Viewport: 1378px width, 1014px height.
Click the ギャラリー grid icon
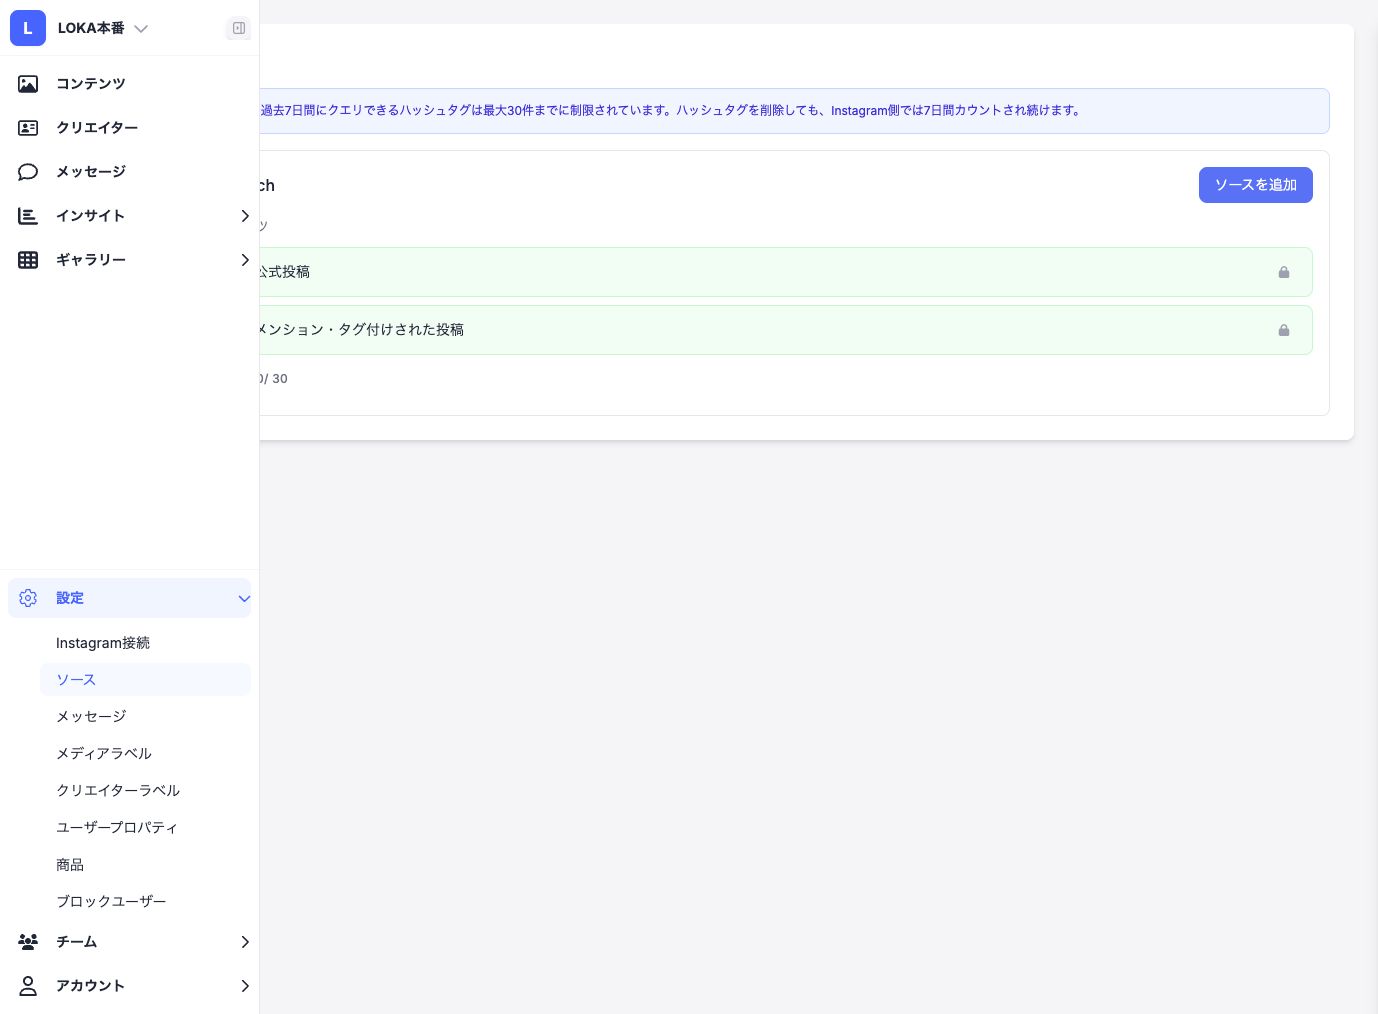coord(28,260)
